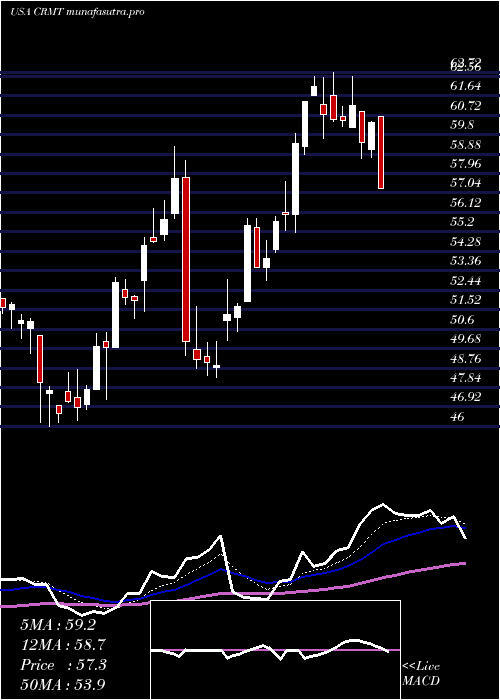Click the 55.2 price axis label
The height and width of the screenshot is (700, 500).
[463, 221]
